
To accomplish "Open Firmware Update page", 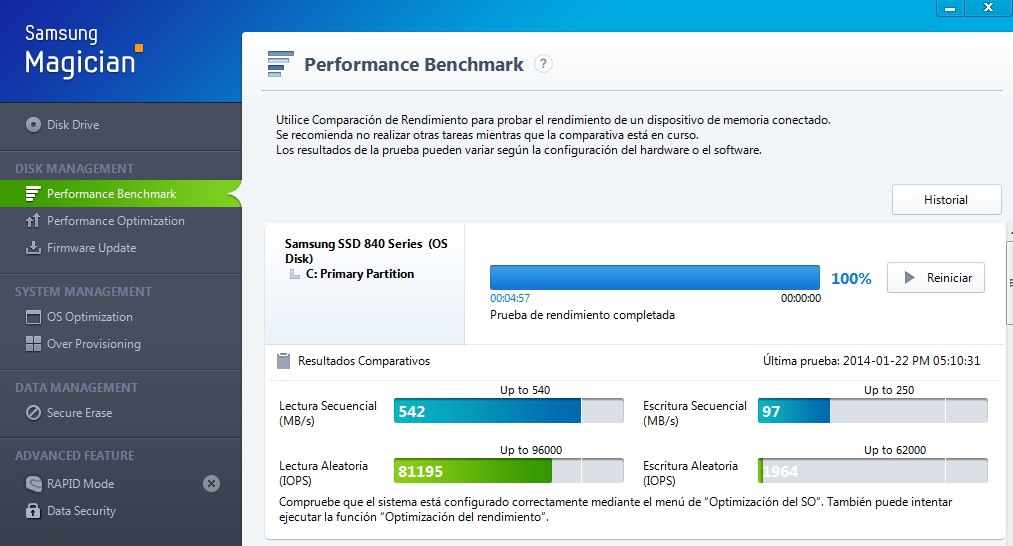I will pyautogui.click(x=91, y=248).
